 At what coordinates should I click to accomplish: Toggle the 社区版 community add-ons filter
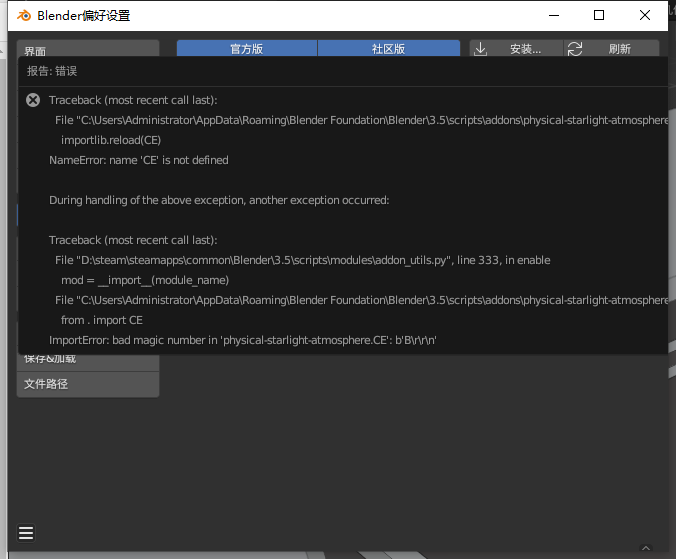pyautogui.click(x=388, y=49)
